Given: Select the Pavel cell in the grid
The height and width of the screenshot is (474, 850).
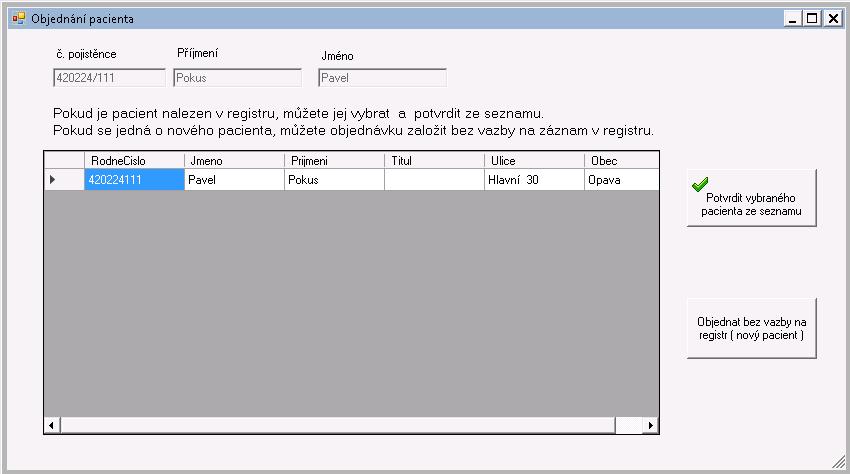Looking at the screenshot, I should (x=234, y=180).
